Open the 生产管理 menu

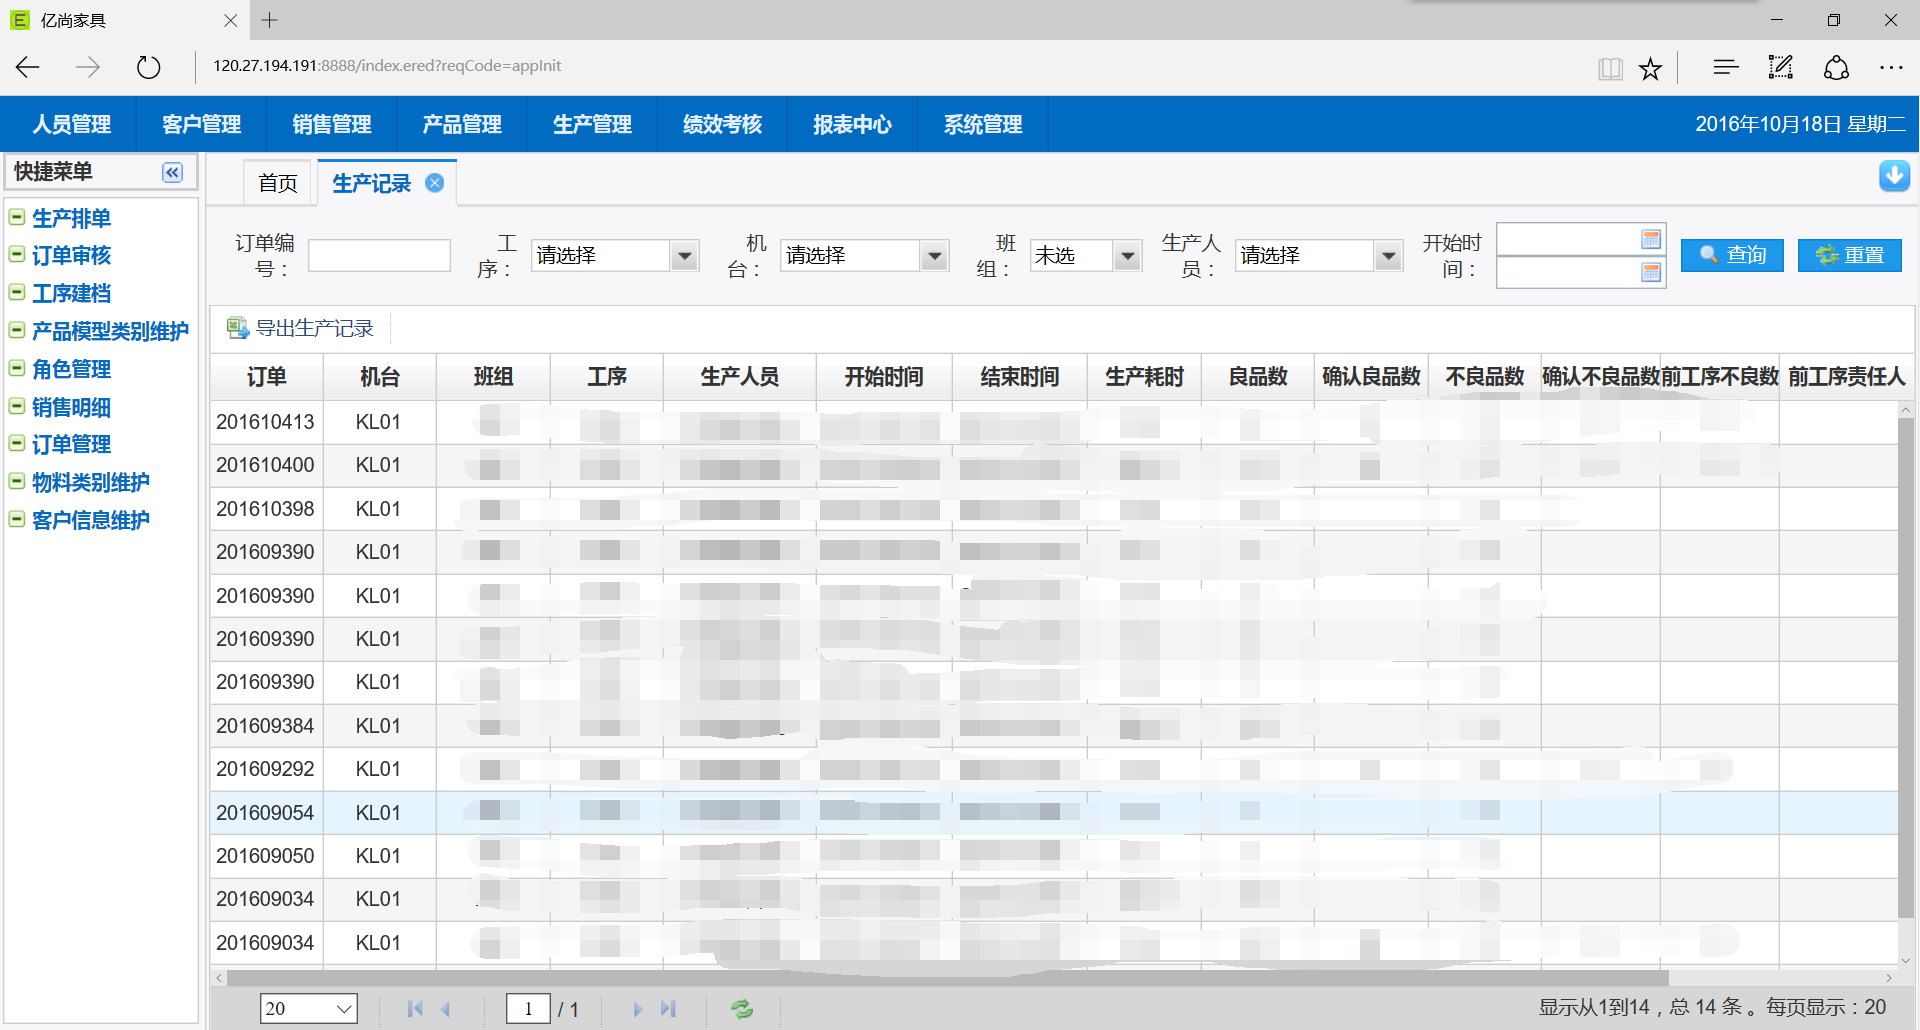pyautogui.click(x=592, y=124)
